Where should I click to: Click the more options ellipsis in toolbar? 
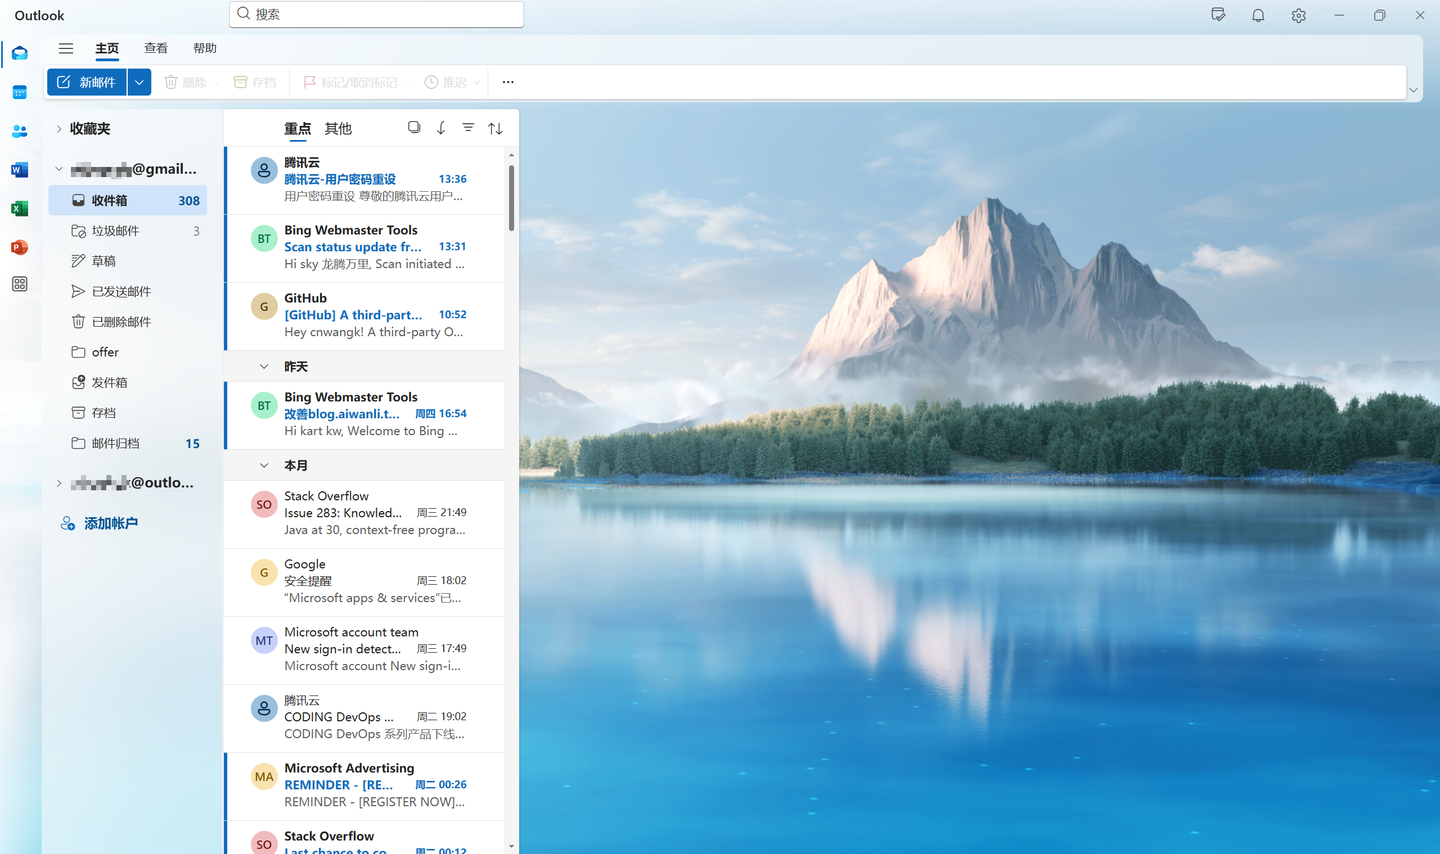click(508, 82)
